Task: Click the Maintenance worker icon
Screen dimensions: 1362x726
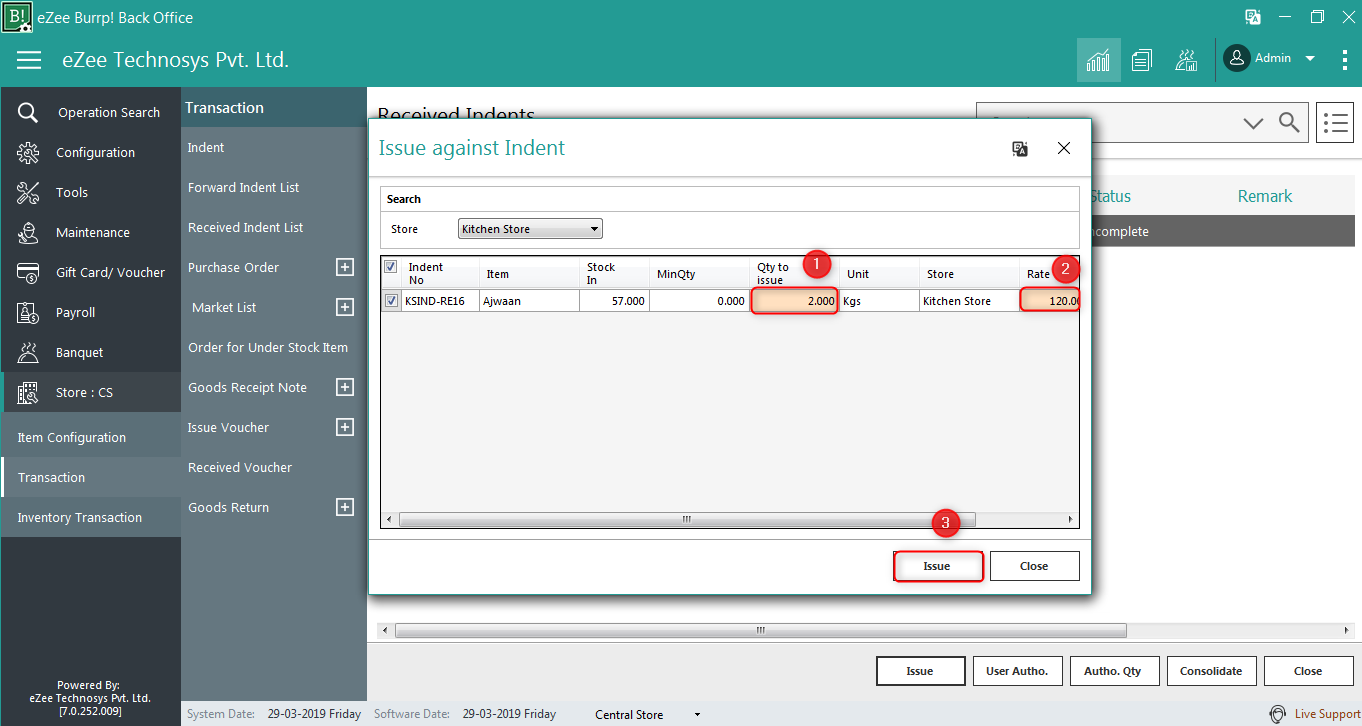Action: pos(28,233)
